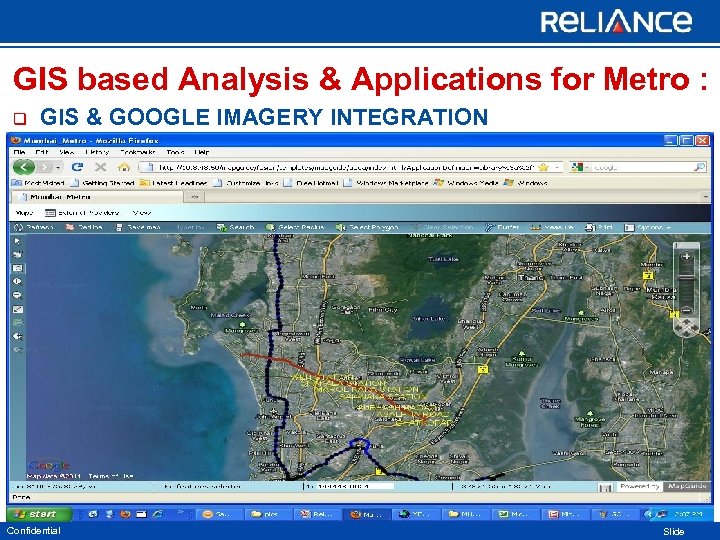Open the Latest Headlines feed bookmark
This screenshot has height=540, width=720.
point(174,183)
